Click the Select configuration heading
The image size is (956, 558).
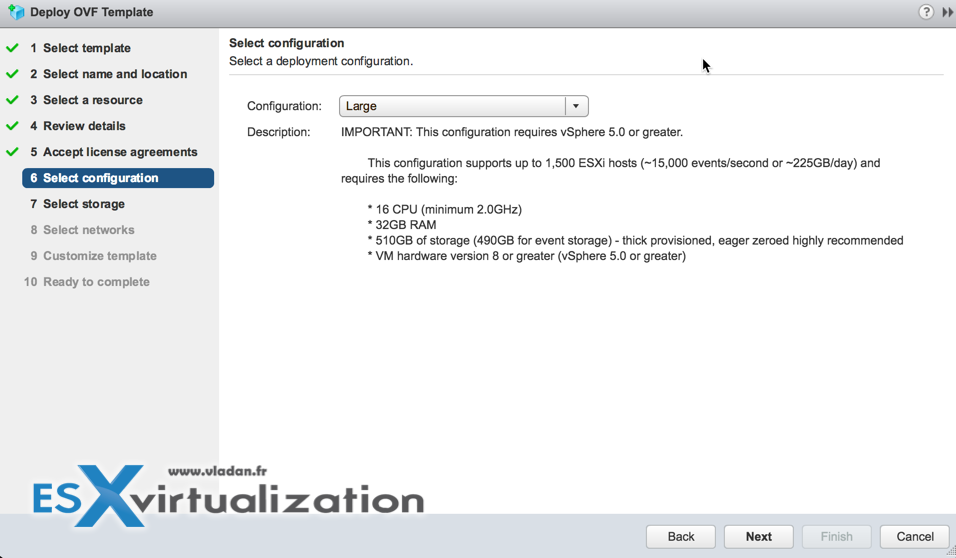click(287, 43)
